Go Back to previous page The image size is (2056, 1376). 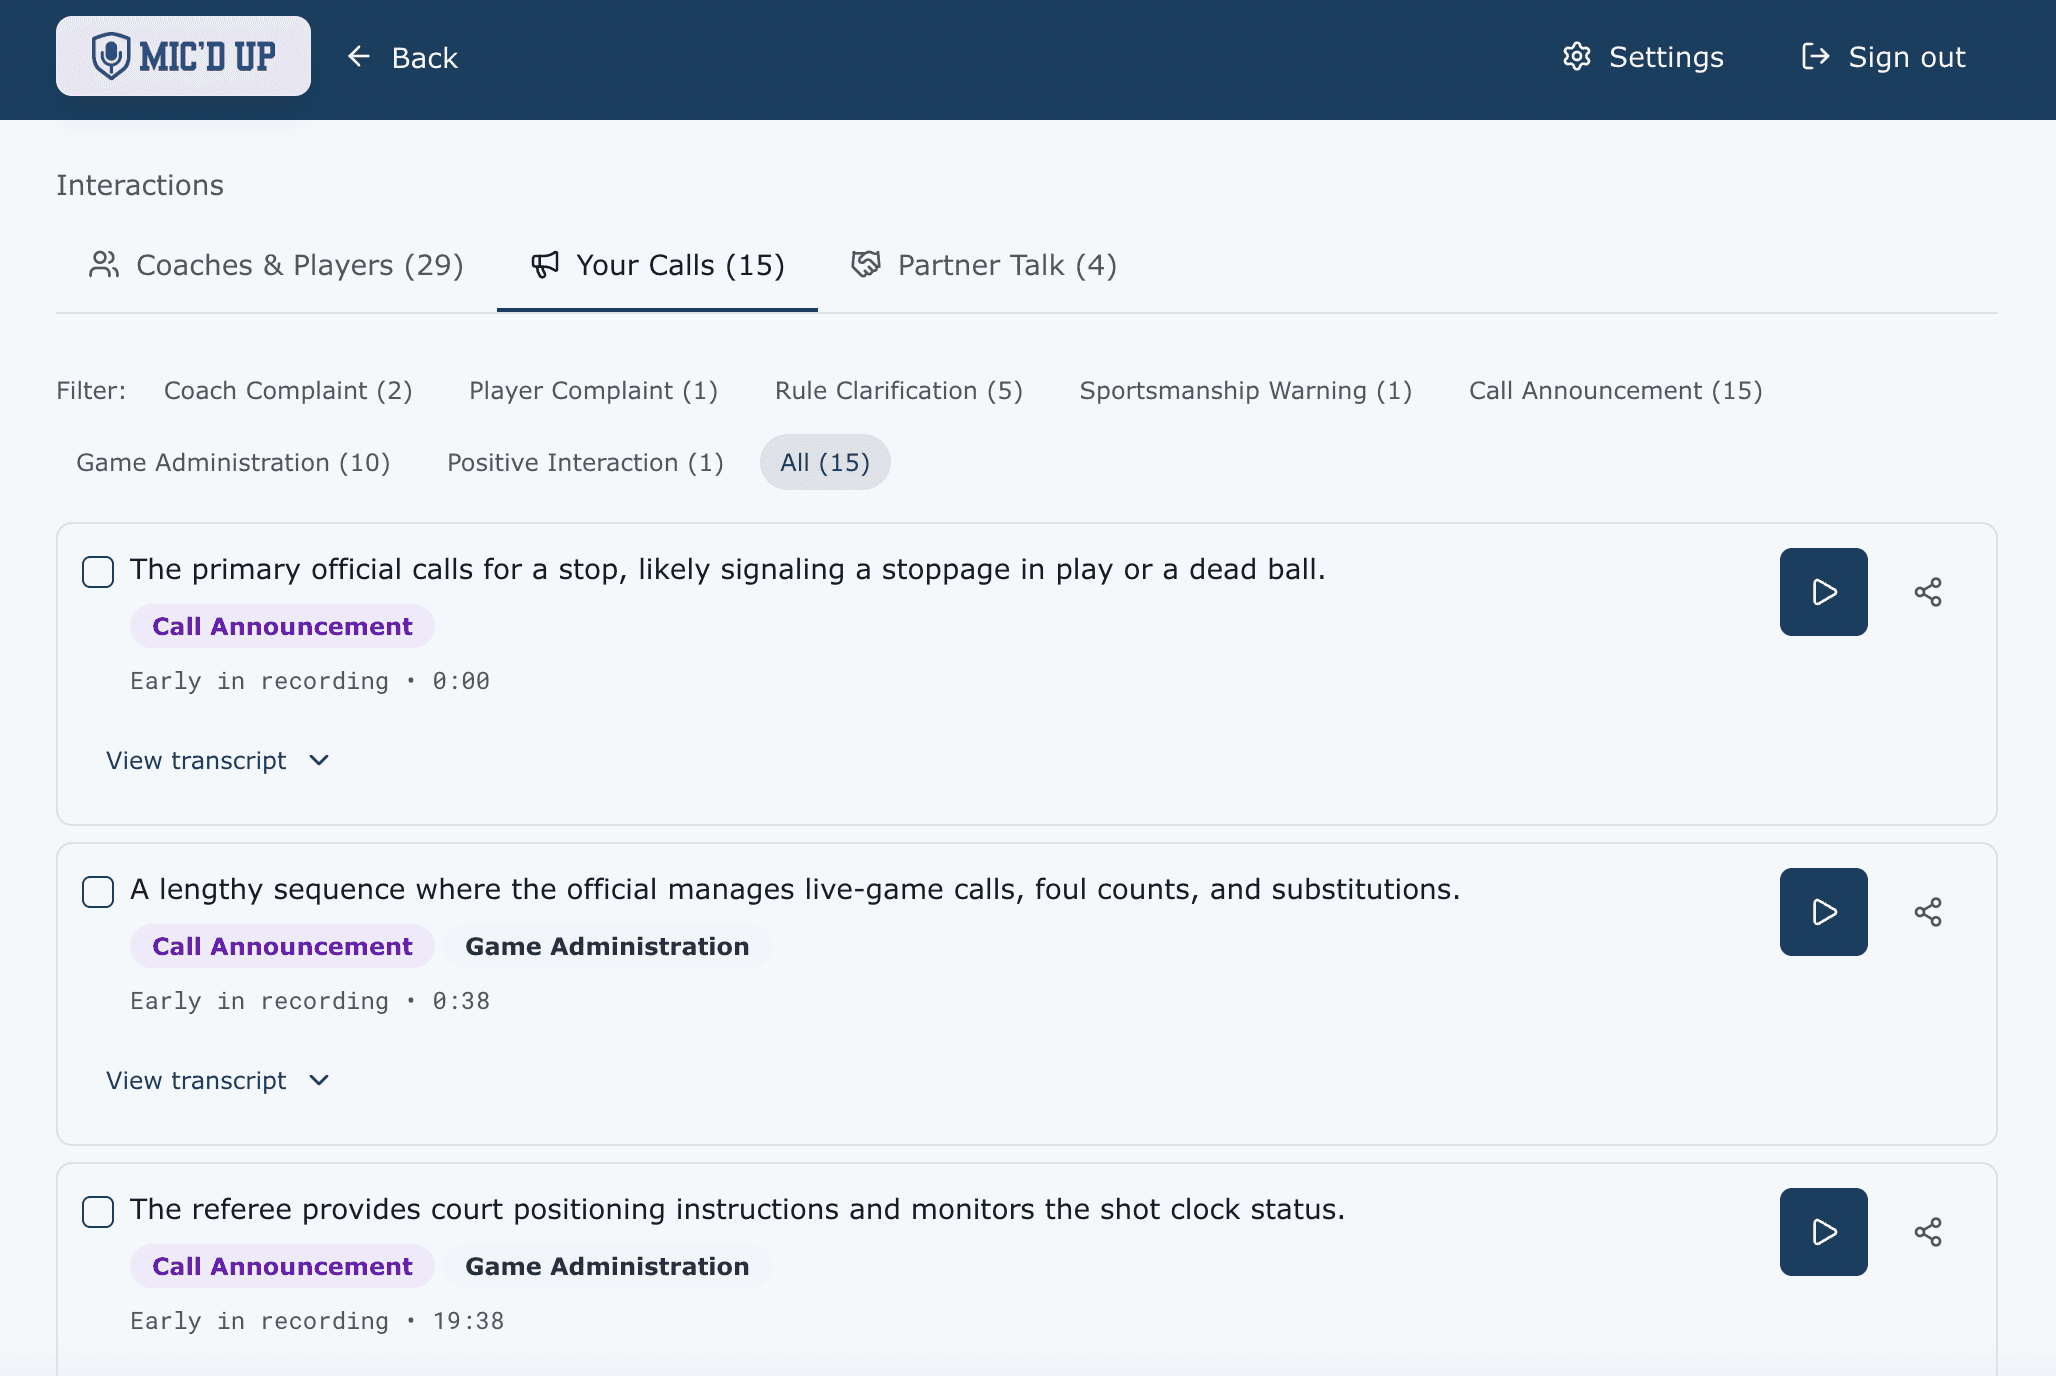pyautogui.click(x=402, y=57)
